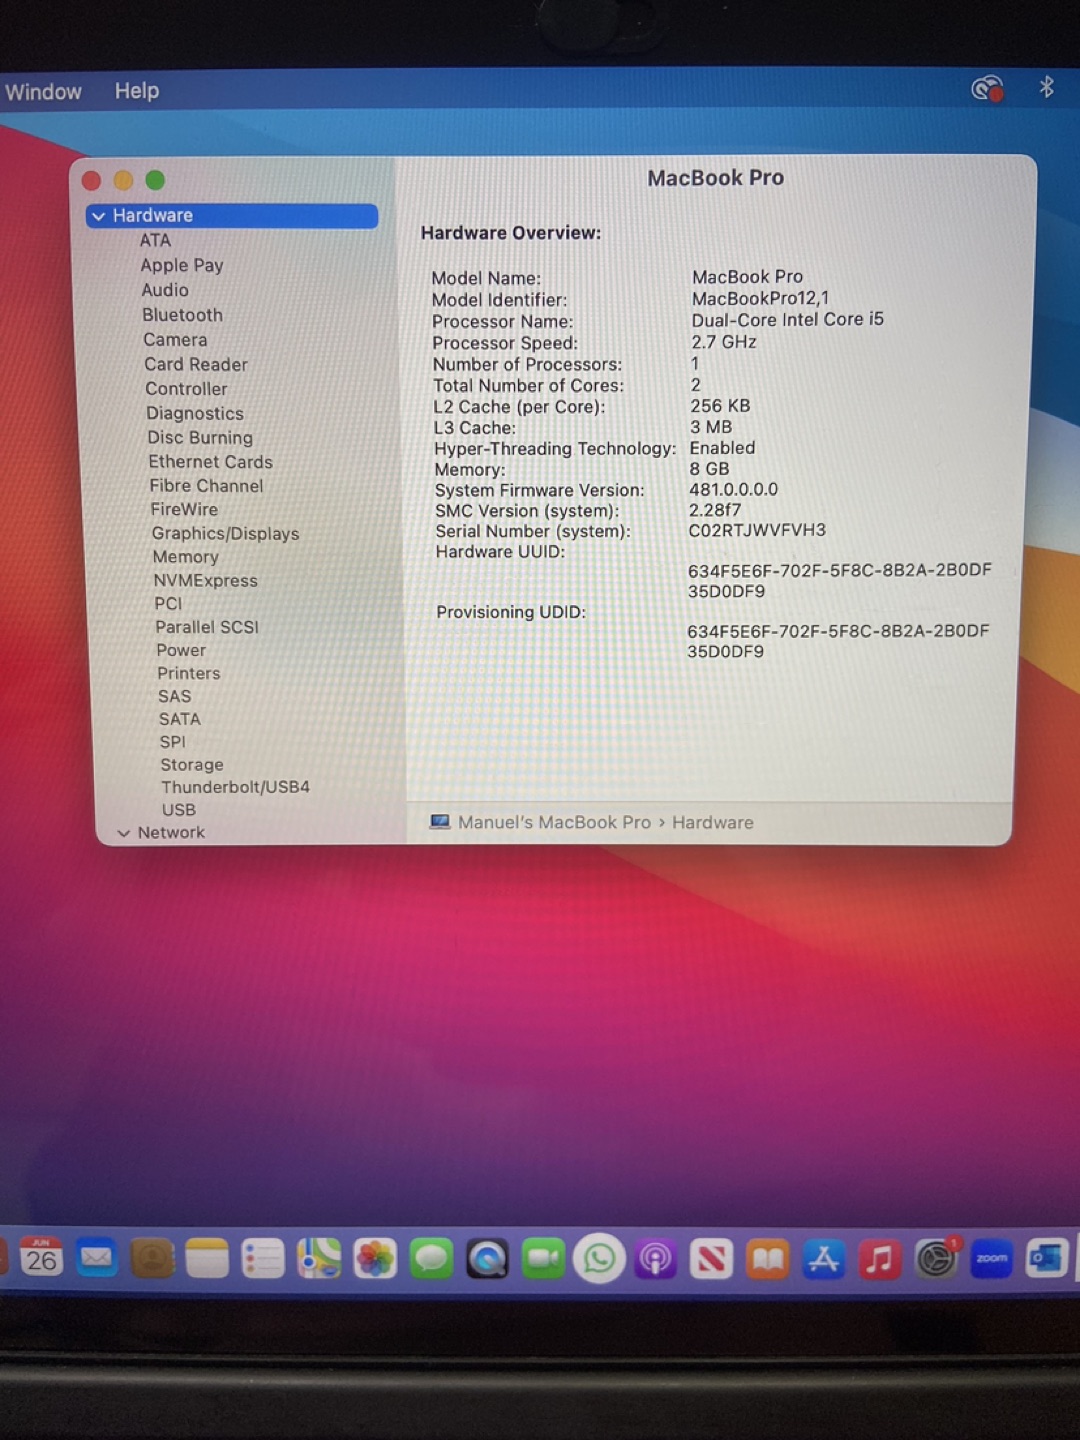Select the Audio item in the sidebar
The image size is (1080, 1440).
point(165,290)
